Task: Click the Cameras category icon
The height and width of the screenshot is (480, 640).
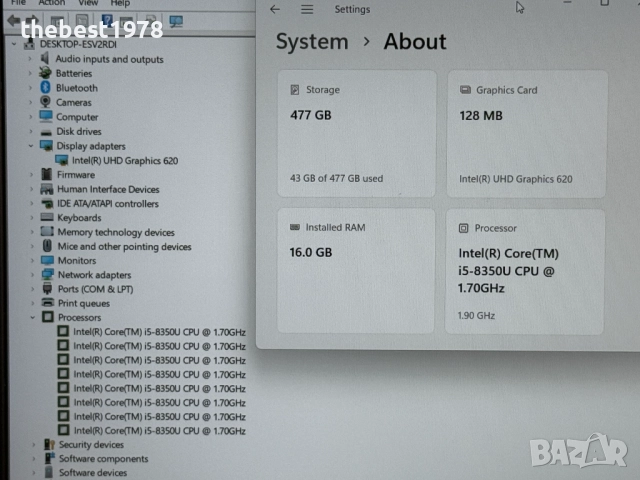Action: pyautogui.click(x=46, y=102)
